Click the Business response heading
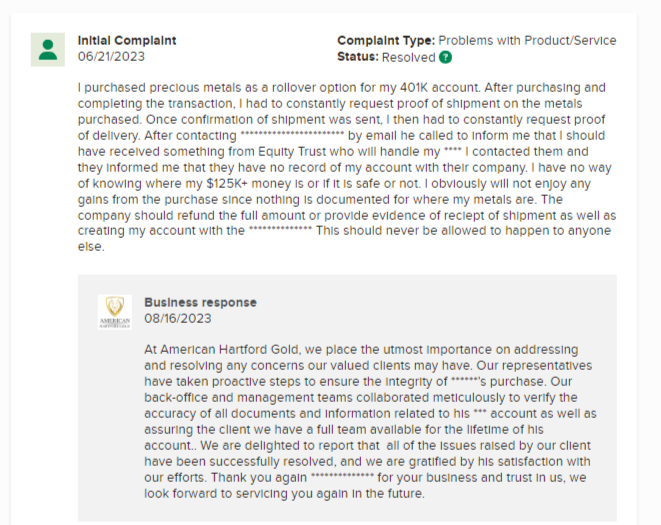 (200, 302)
